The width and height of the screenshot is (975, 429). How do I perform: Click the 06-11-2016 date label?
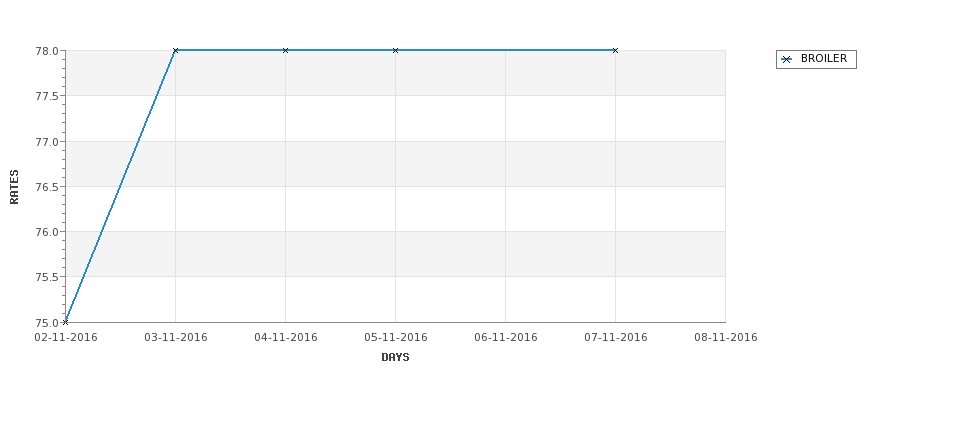(506, 338)
